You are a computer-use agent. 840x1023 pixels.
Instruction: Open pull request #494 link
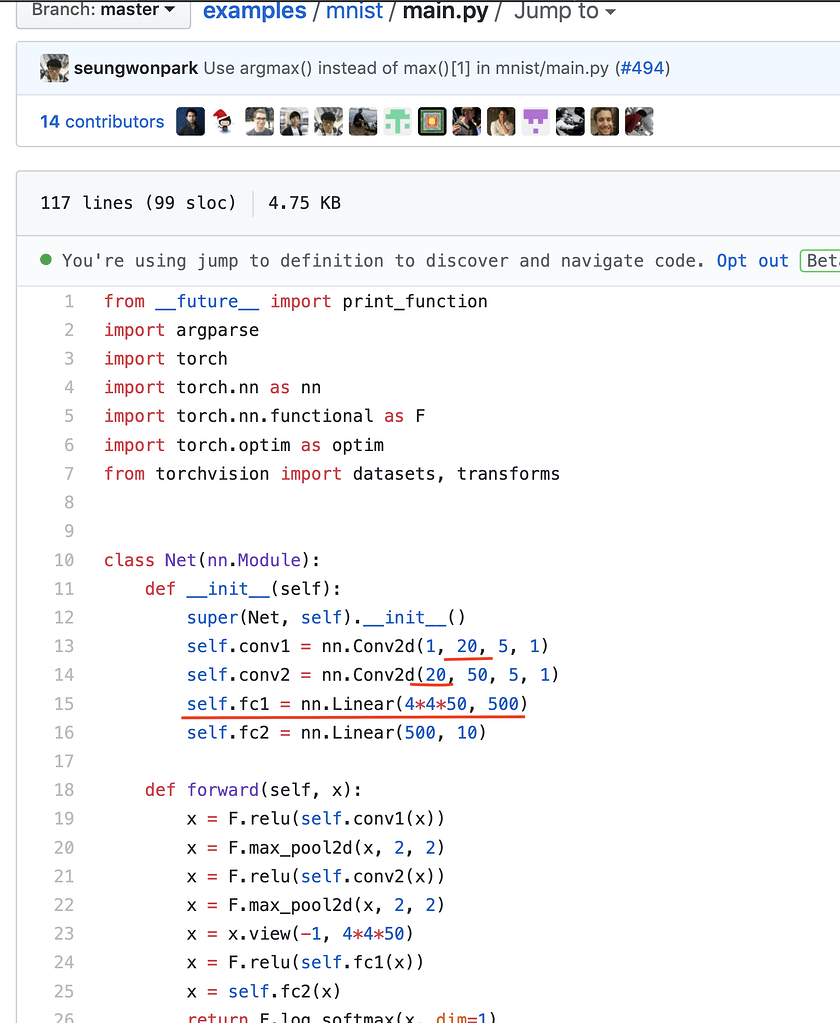point(643,69)
